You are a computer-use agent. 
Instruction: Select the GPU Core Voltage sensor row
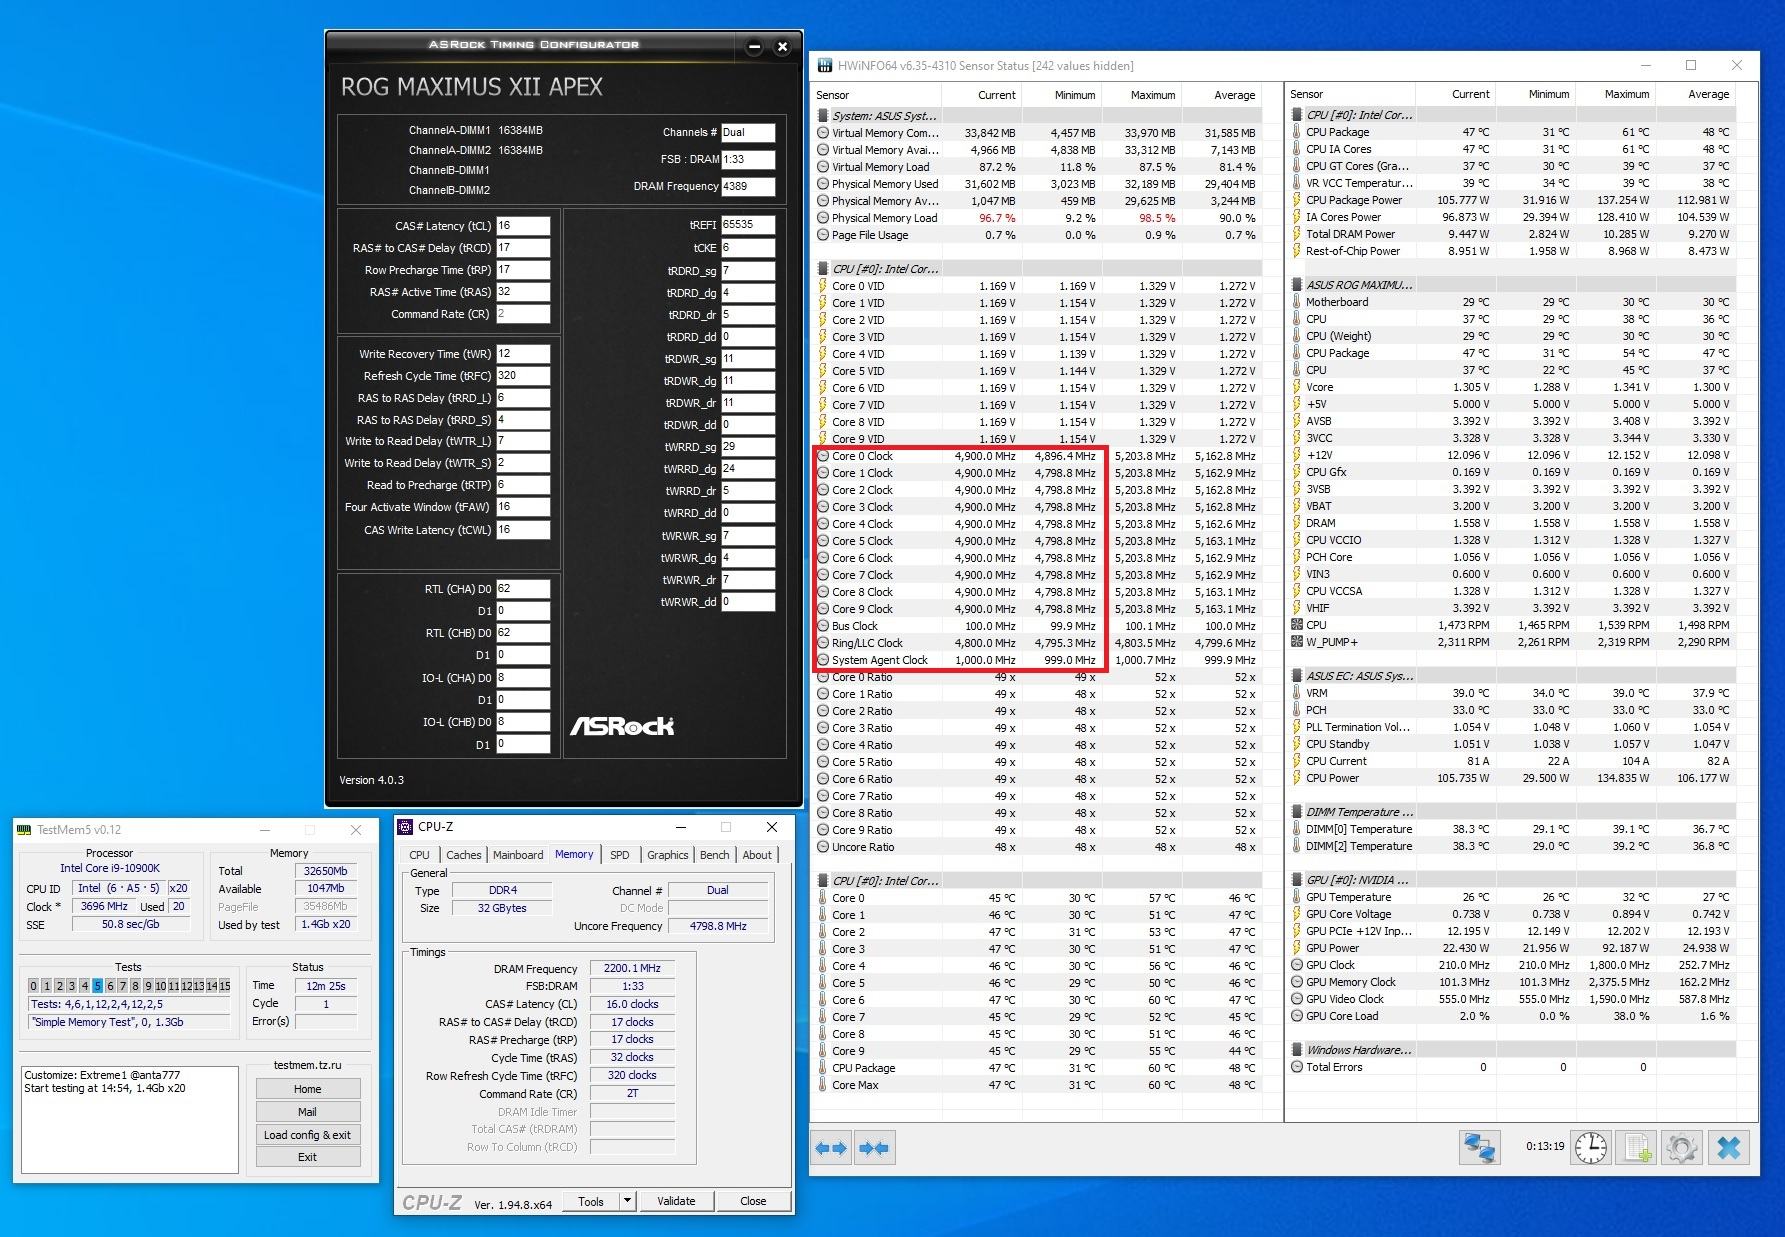pos(1512,914)
